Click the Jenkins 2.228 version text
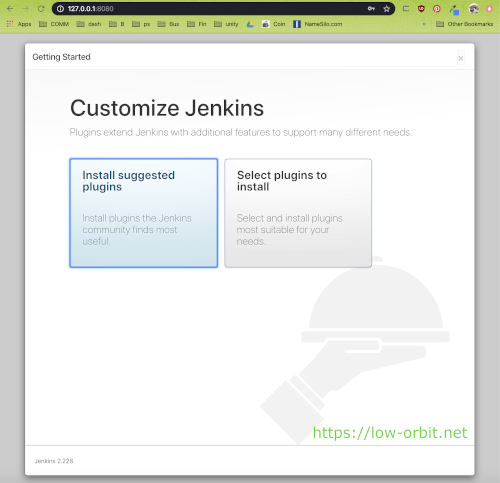Screen dimensions: 500x483 [54, 461]
